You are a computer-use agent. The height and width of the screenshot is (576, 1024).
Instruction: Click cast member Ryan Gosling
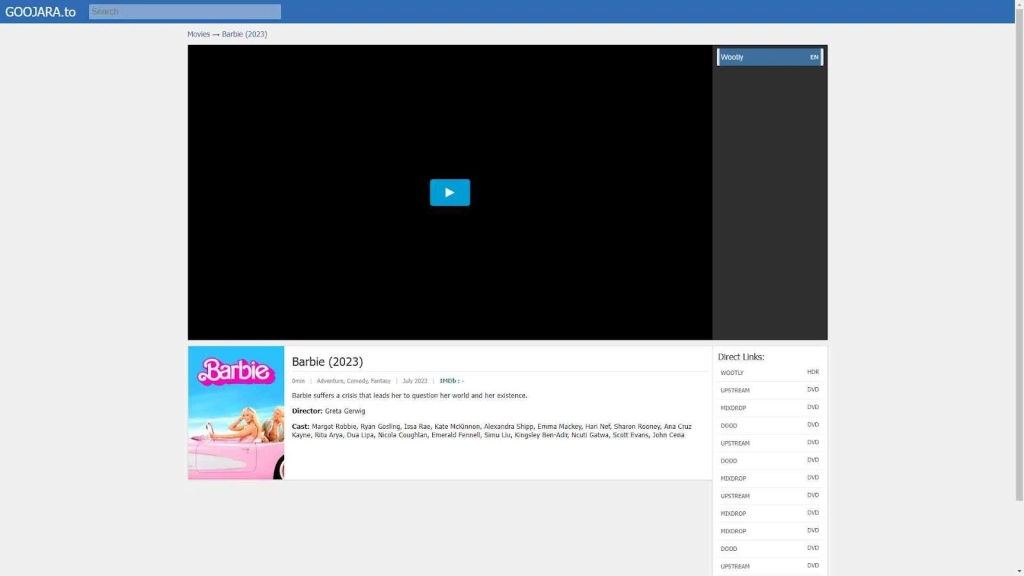[x=379, y=426]
